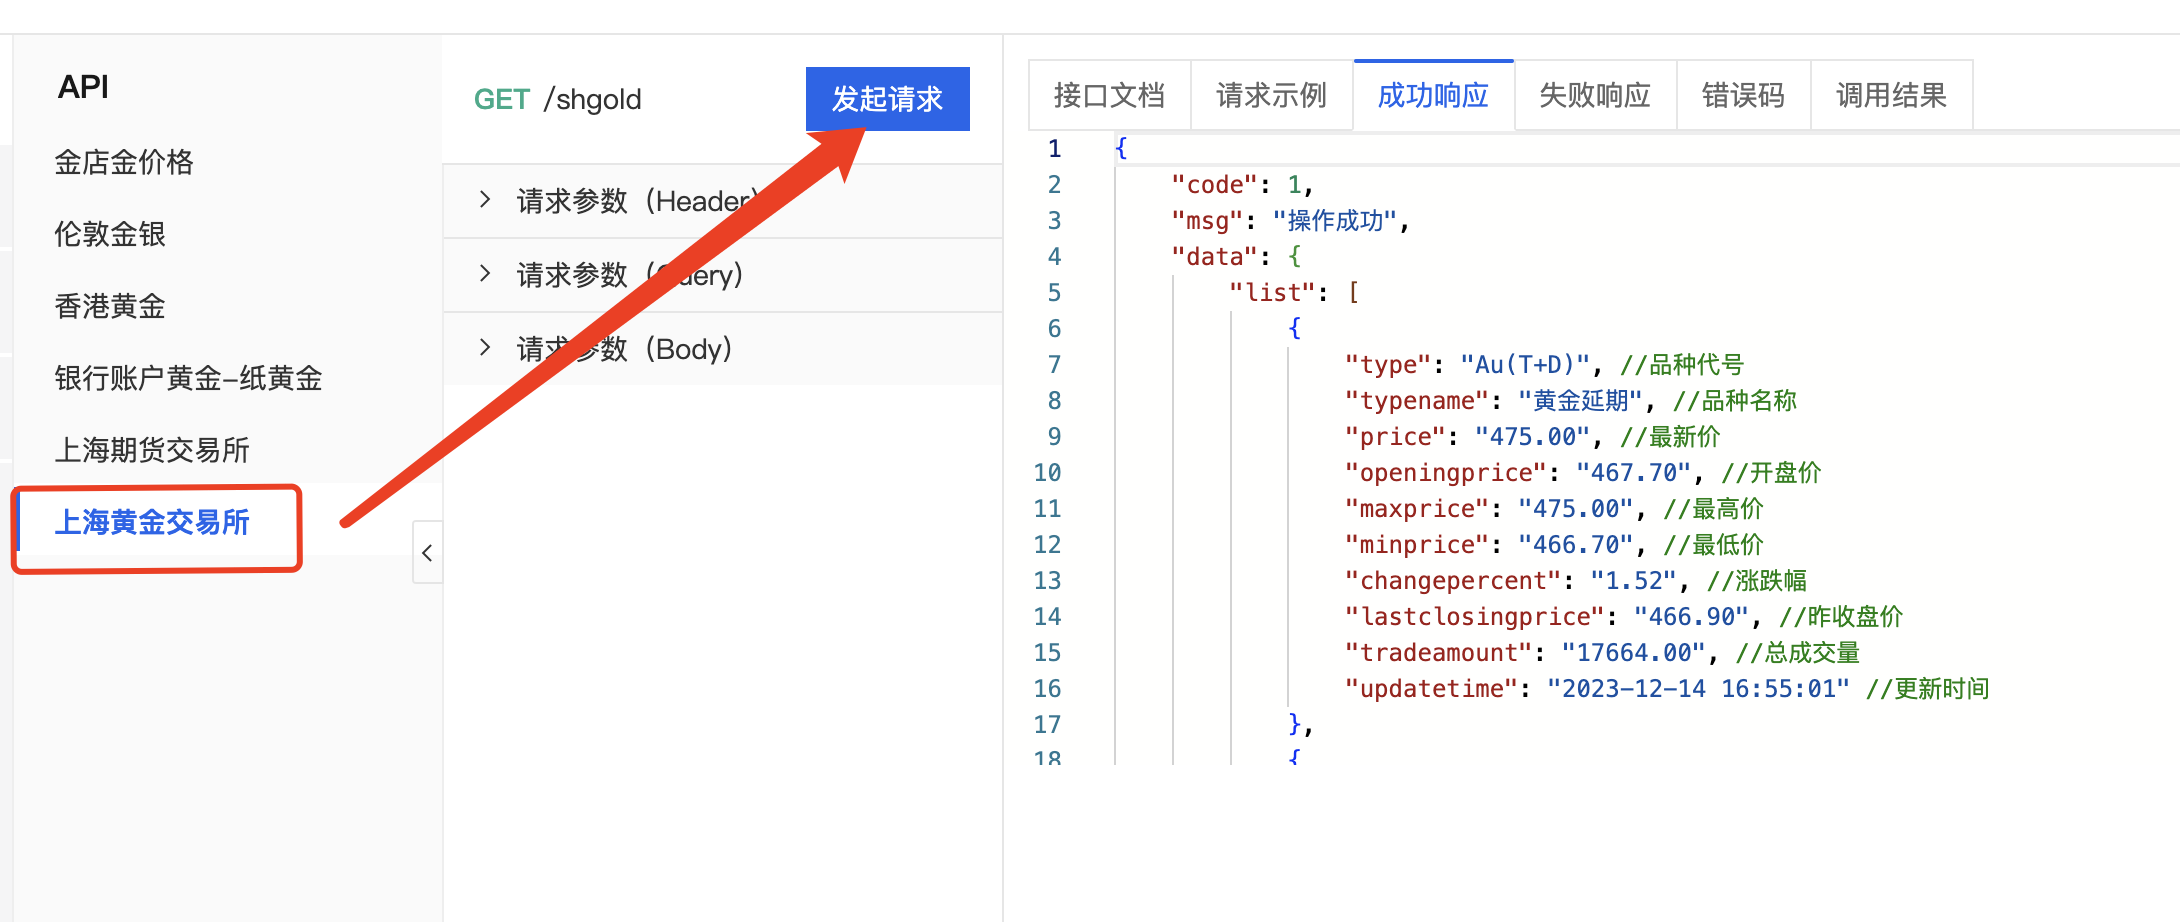Open 伦敦金银 API entry
Viewport: 2180px width, 922px height.
pyautogui.click(x=110, y=234)
